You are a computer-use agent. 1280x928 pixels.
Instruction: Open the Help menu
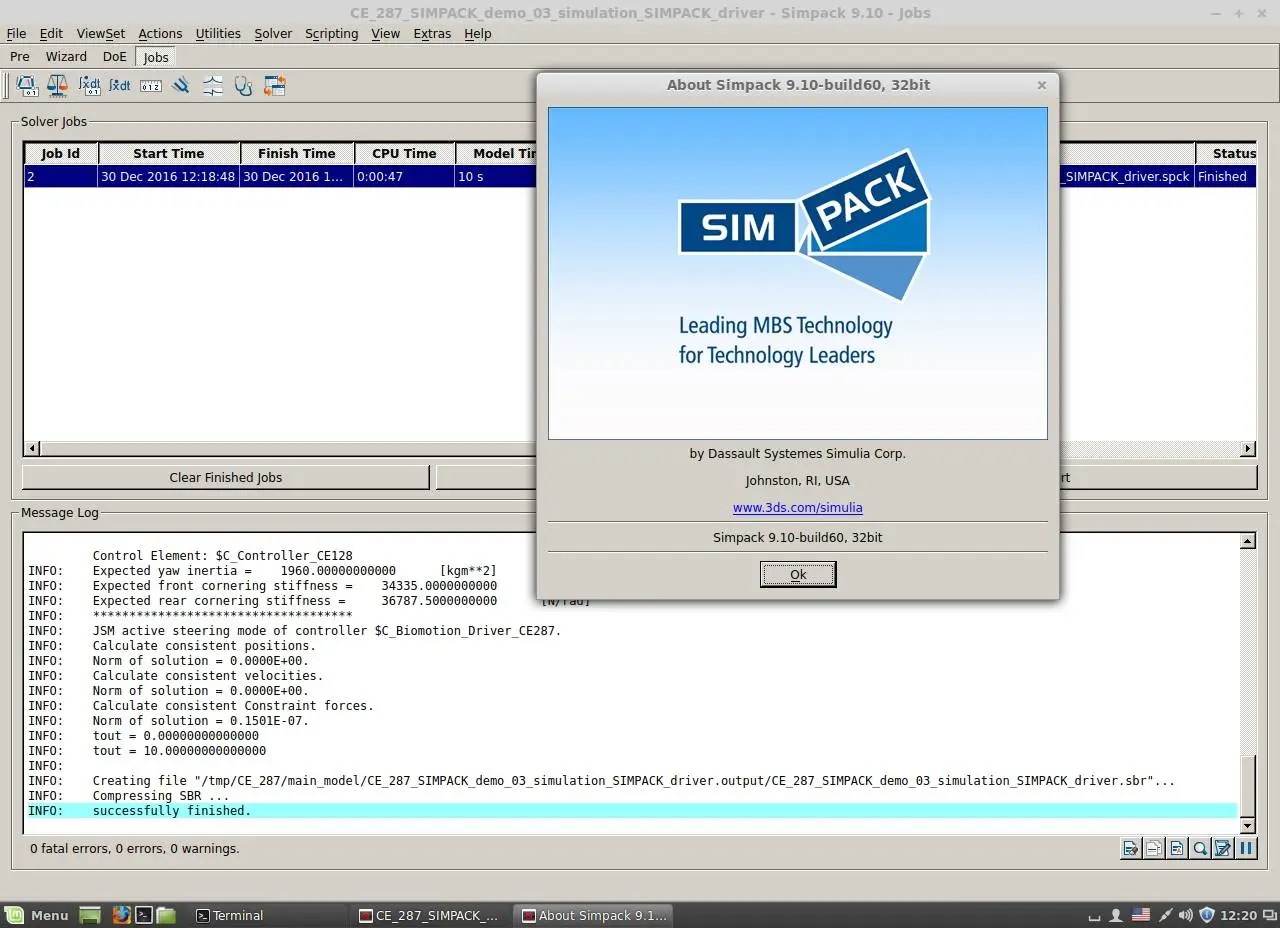pos(478,33)
